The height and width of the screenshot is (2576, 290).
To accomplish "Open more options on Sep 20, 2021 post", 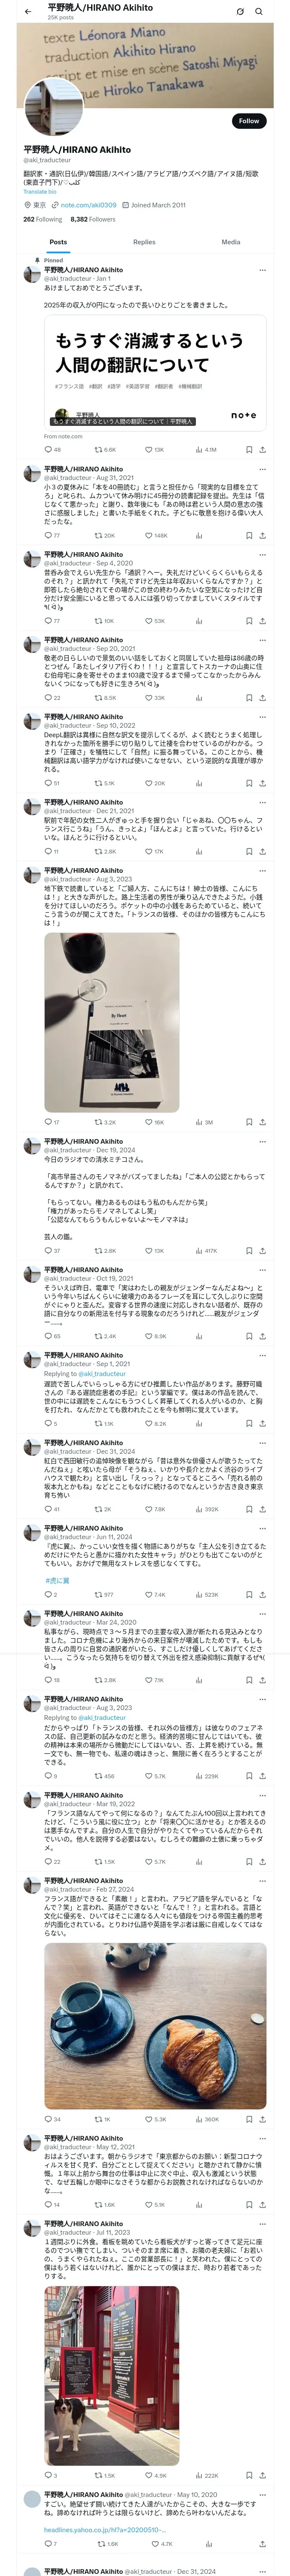I will 262,640.
